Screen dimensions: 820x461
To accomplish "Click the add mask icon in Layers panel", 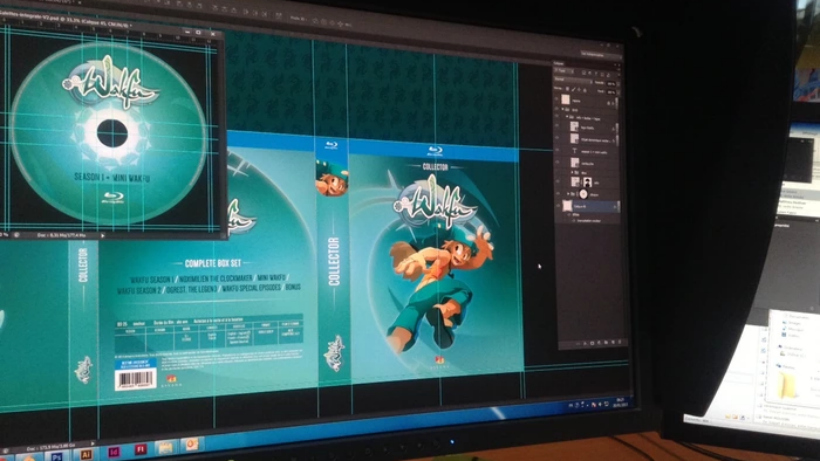I will click(592, 343).
